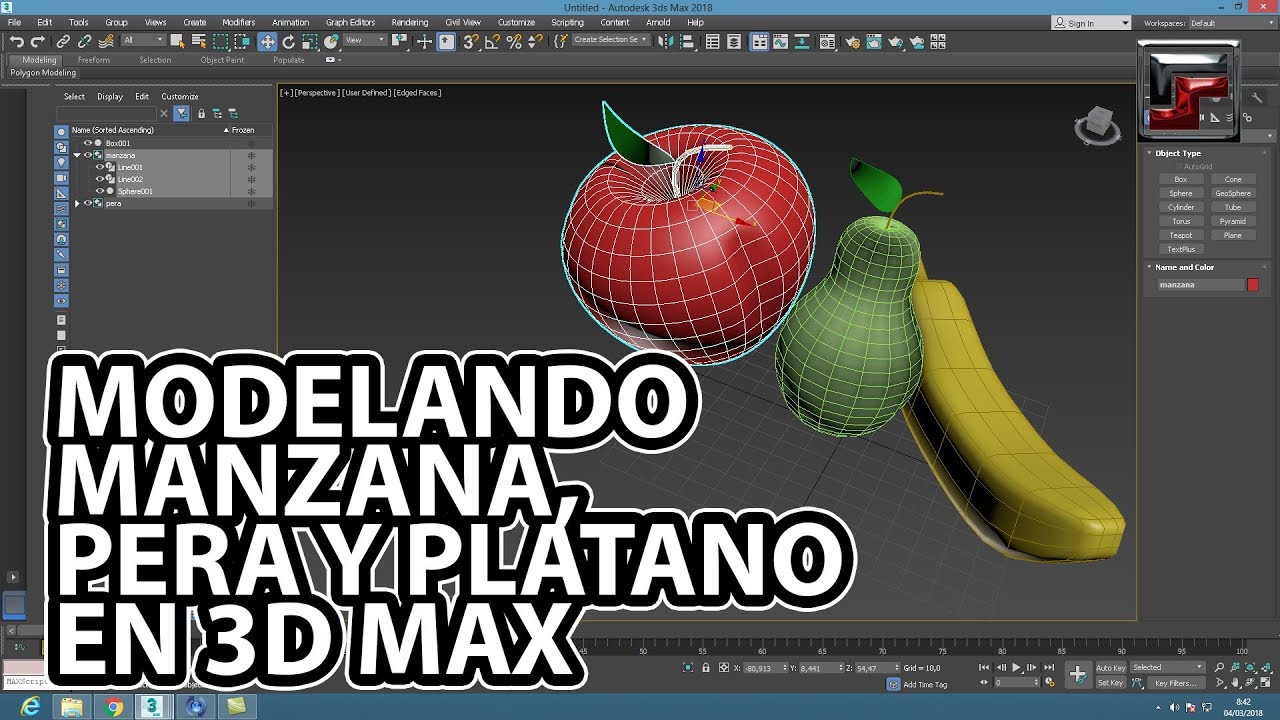
Task: Open the Rendering menu
Action: coord(410,22)
